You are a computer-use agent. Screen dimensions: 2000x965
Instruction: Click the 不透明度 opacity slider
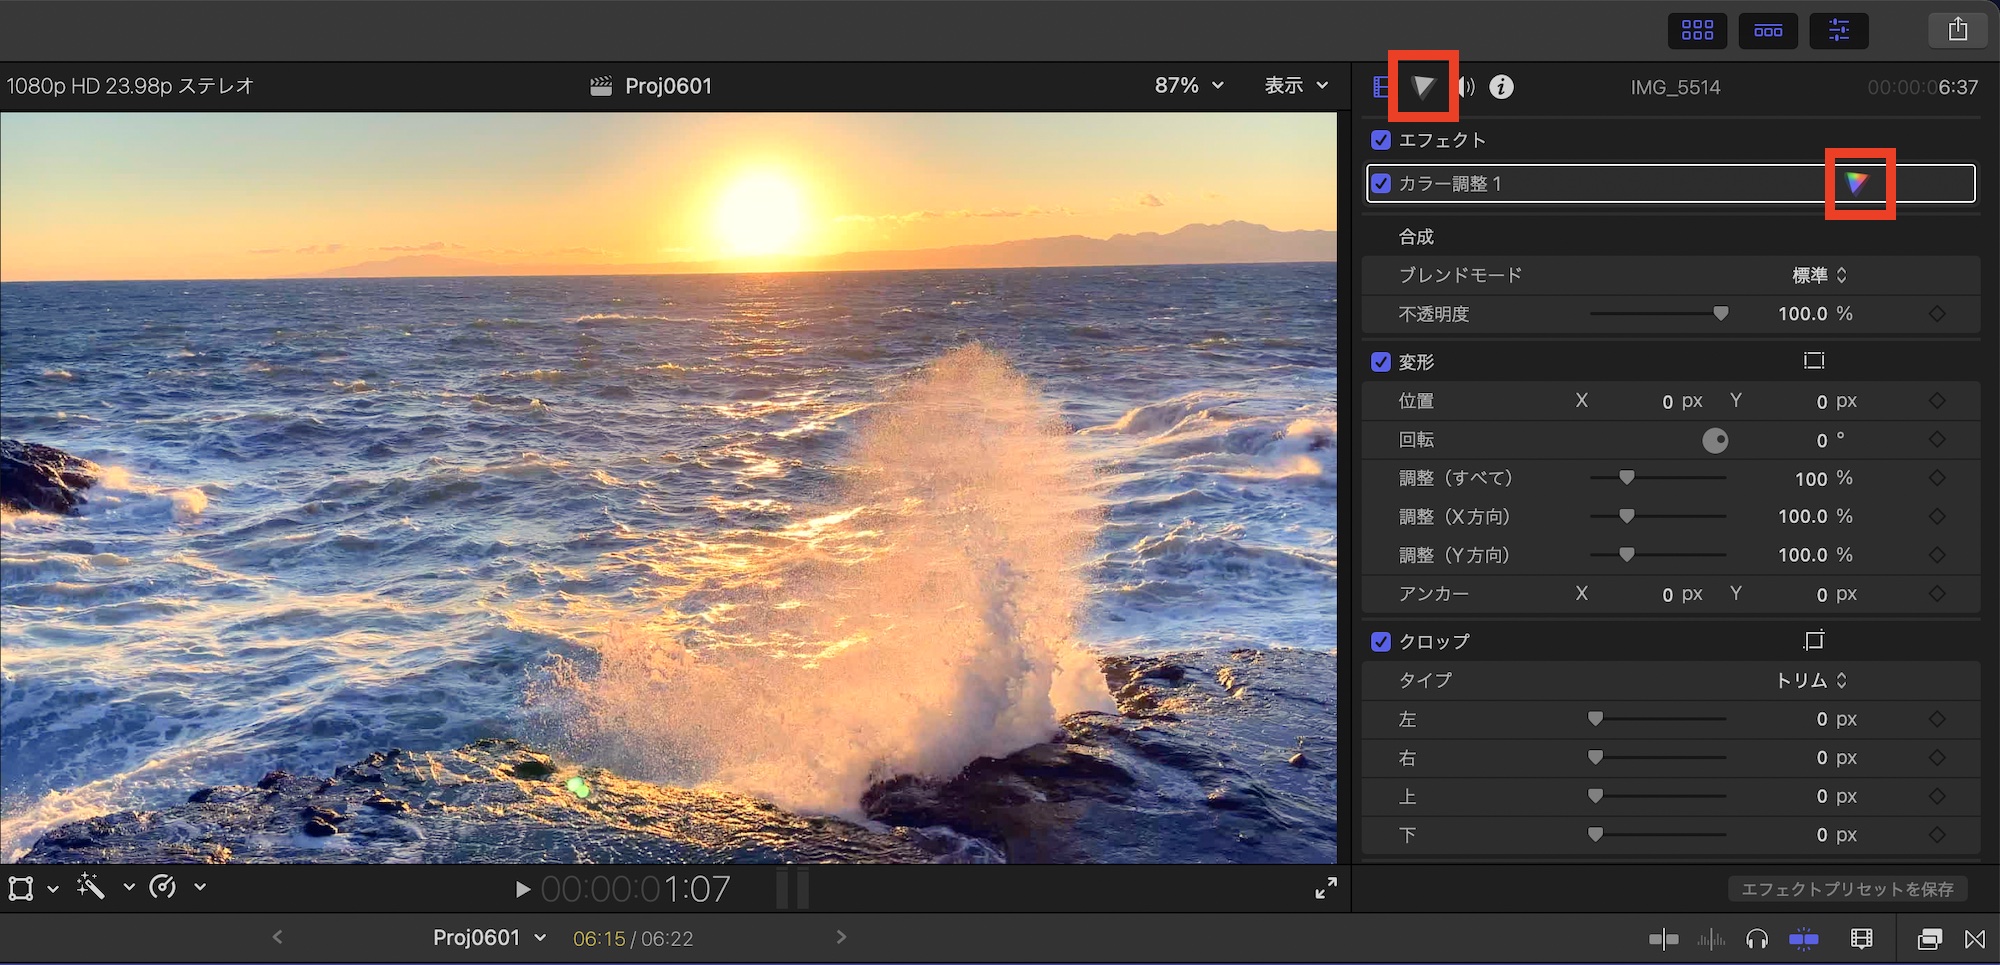pos(1658,314)
